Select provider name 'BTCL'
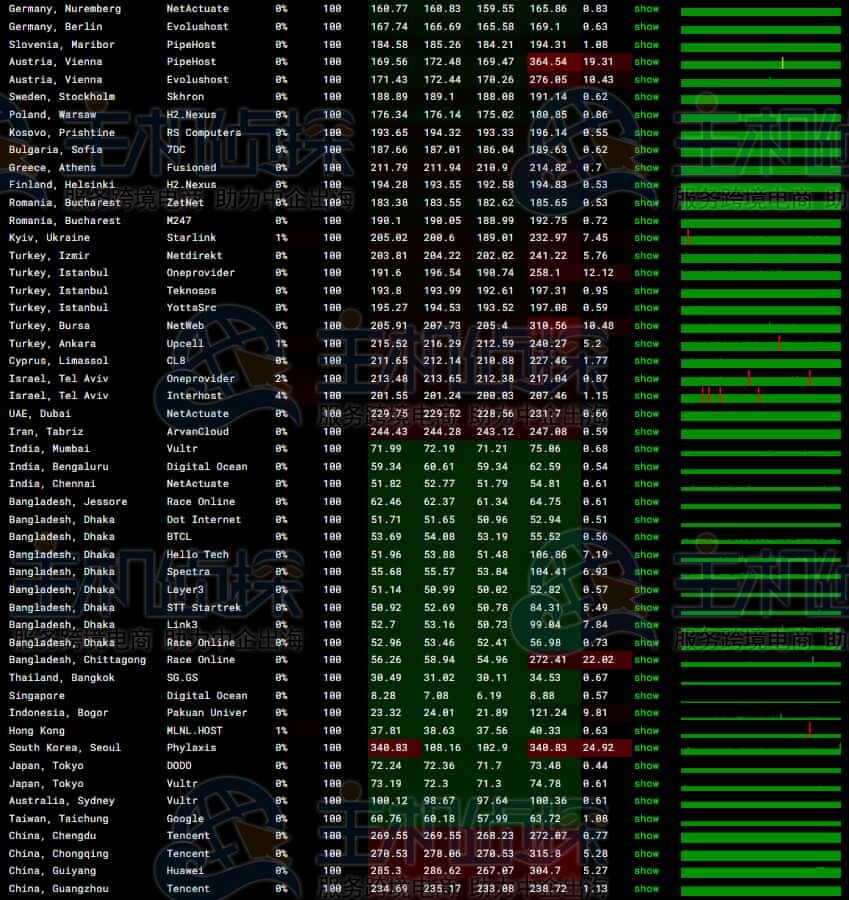 (179, 537)
